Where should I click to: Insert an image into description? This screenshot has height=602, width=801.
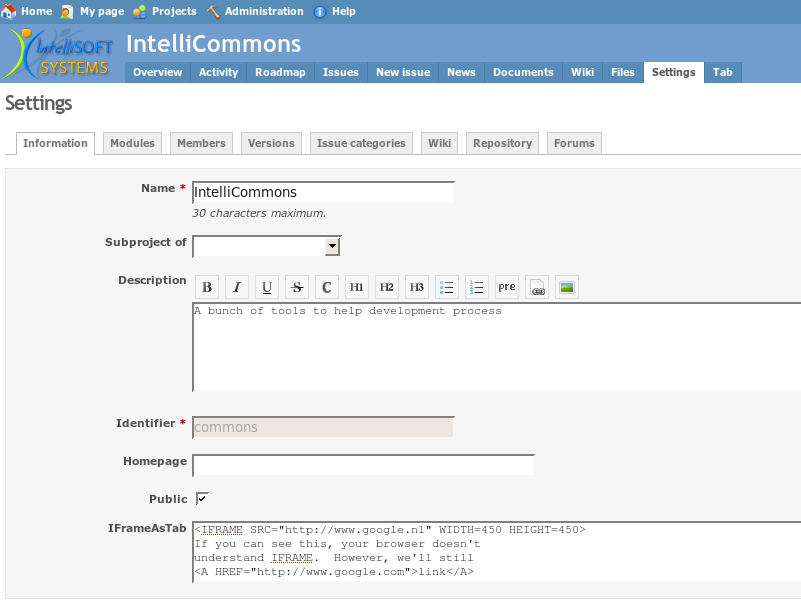click(567, 287)
